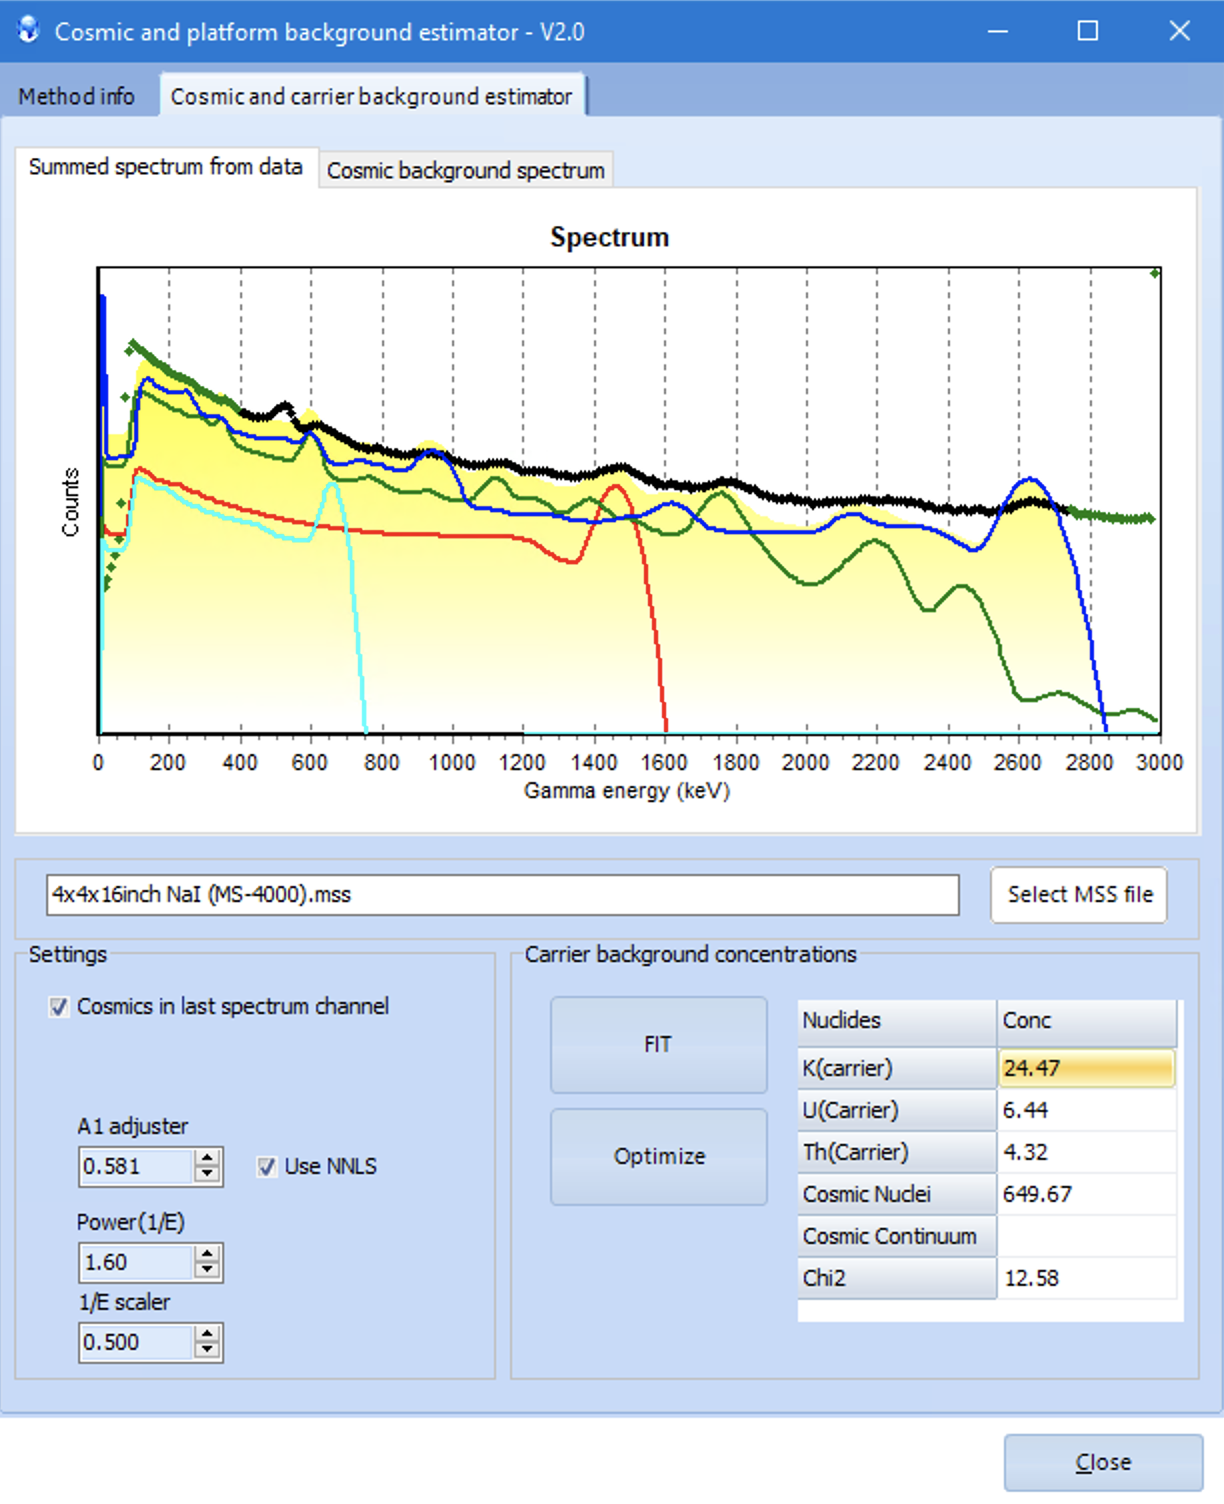Screen dimensions: 1224x1504
Task: Select the K(carrier) concentration cell
Action: point(1086,1068)
